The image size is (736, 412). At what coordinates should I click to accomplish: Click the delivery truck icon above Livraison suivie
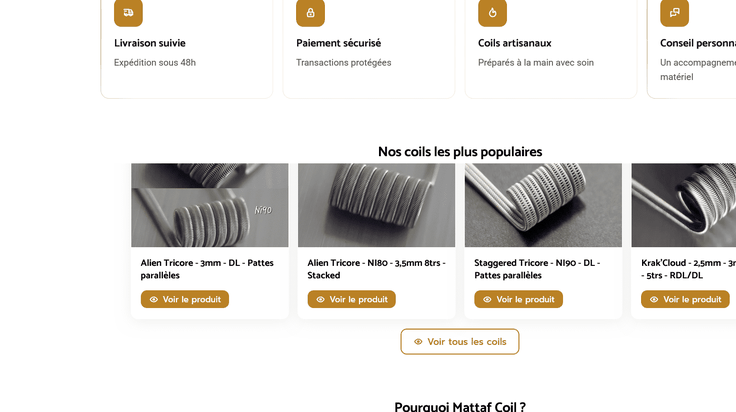click(x=128, y=13)
